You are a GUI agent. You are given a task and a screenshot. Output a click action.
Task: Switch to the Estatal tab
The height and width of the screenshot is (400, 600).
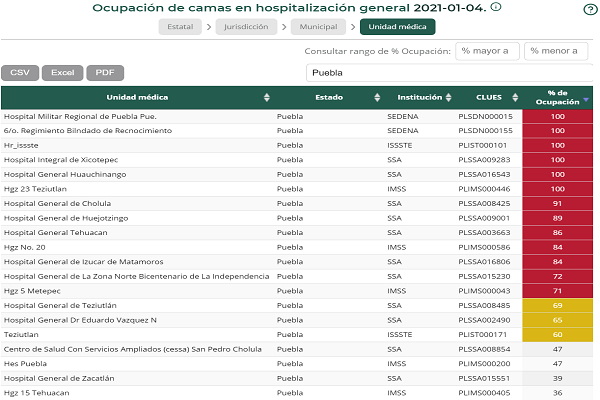[180, 27]
